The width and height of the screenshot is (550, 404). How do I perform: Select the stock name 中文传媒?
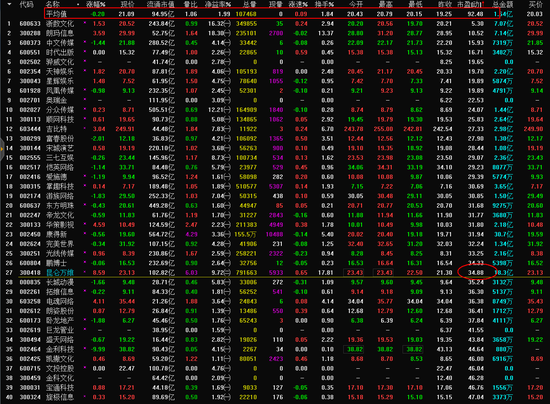pos(60,43)
